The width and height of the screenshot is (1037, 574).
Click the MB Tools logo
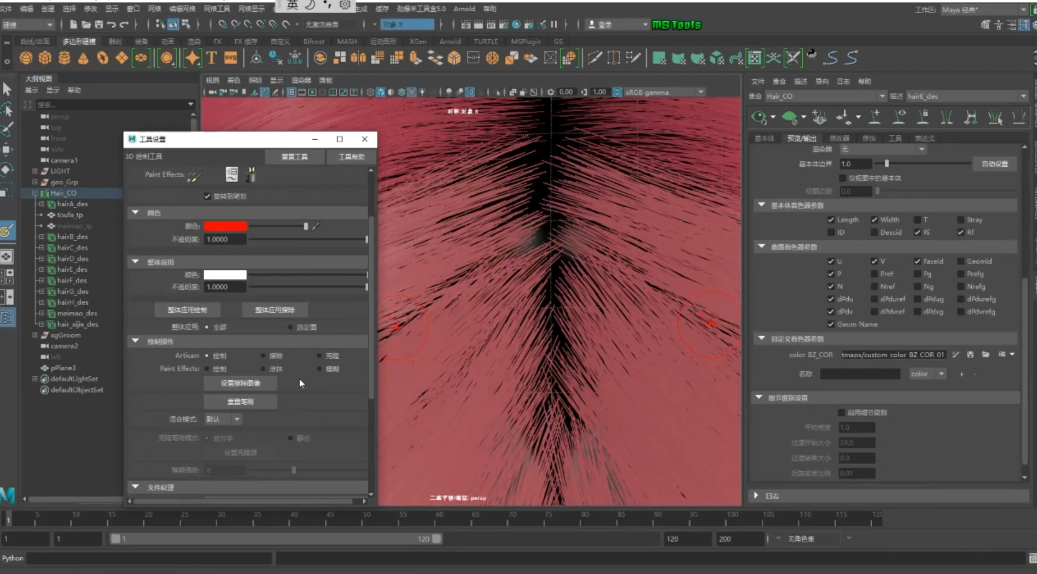pyautogui.click(x=676, y=24)
